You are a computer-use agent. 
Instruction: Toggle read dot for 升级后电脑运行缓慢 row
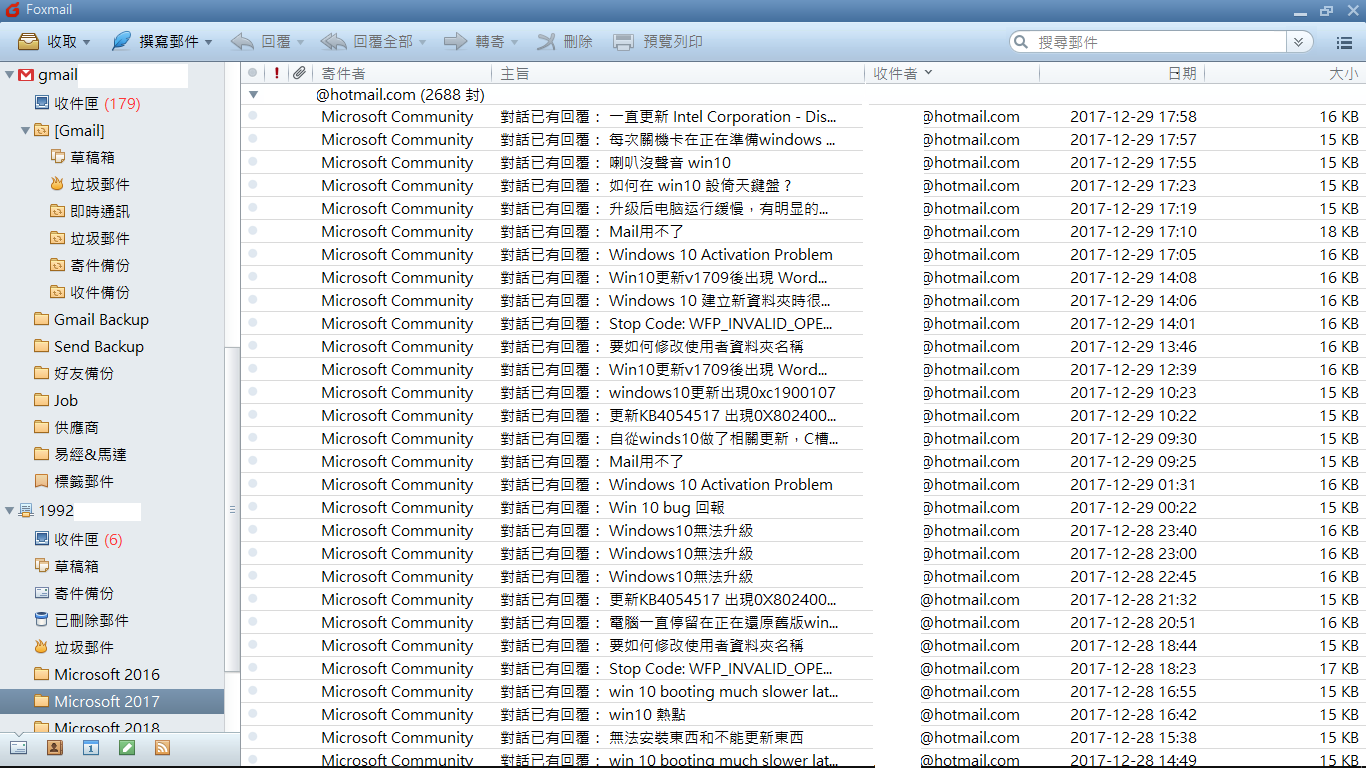253,208
